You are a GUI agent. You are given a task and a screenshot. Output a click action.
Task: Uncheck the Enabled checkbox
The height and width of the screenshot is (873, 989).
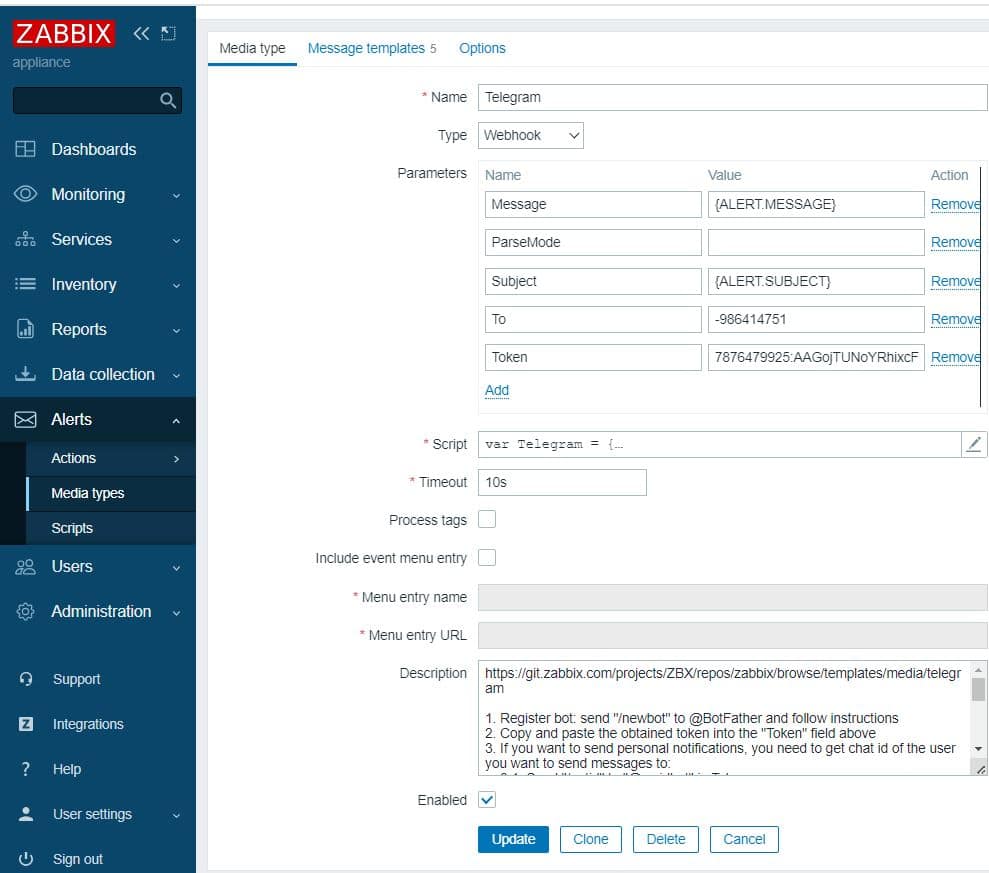pyautogui.click(x=487, y=800)
